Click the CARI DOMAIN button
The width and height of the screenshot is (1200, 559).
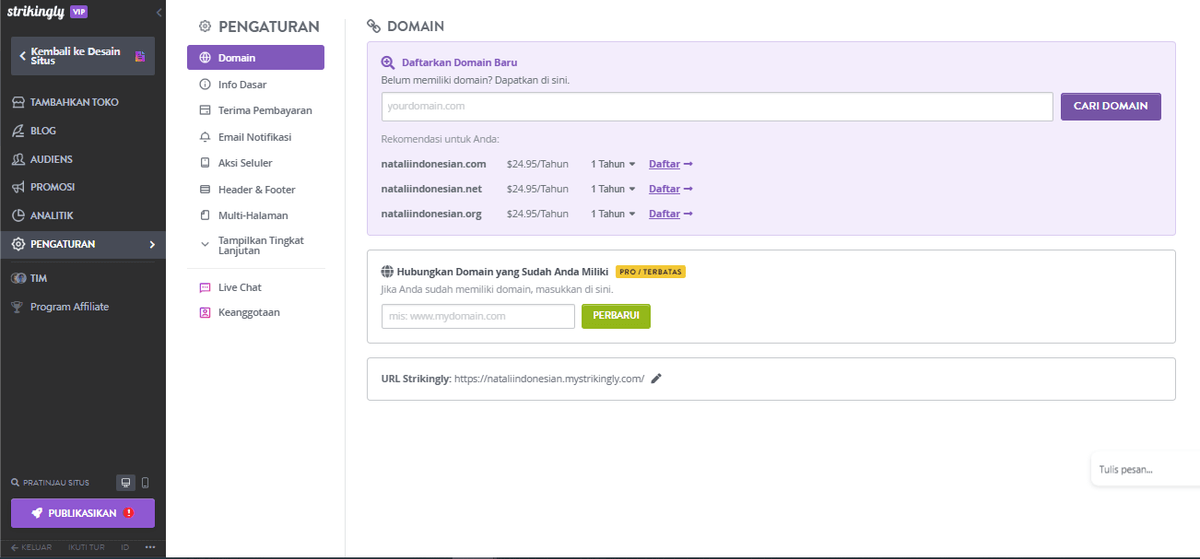click(1110, 106)
